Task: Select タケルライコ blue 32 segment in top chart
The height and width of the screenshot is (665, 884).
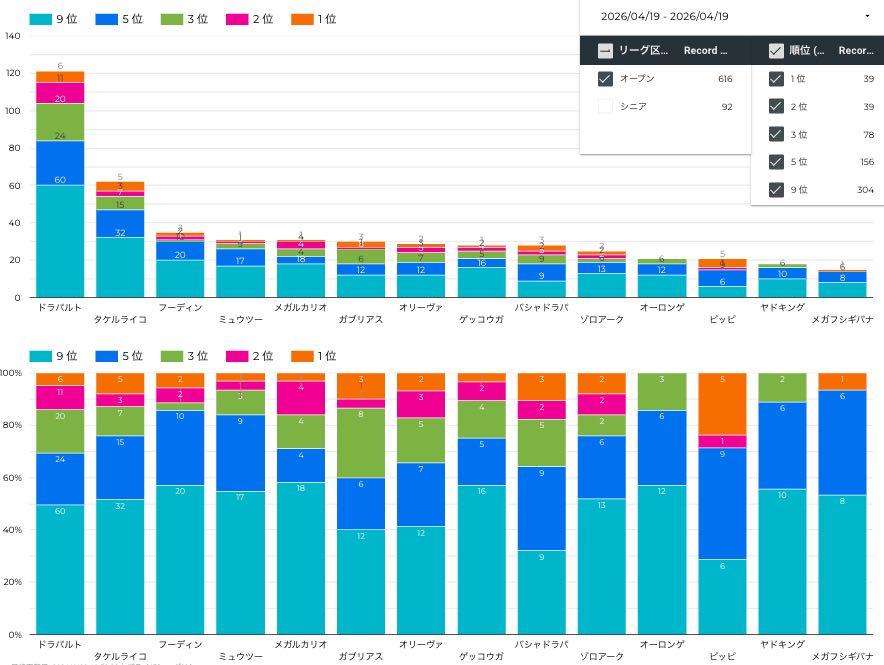Action: tap(120, 267)
